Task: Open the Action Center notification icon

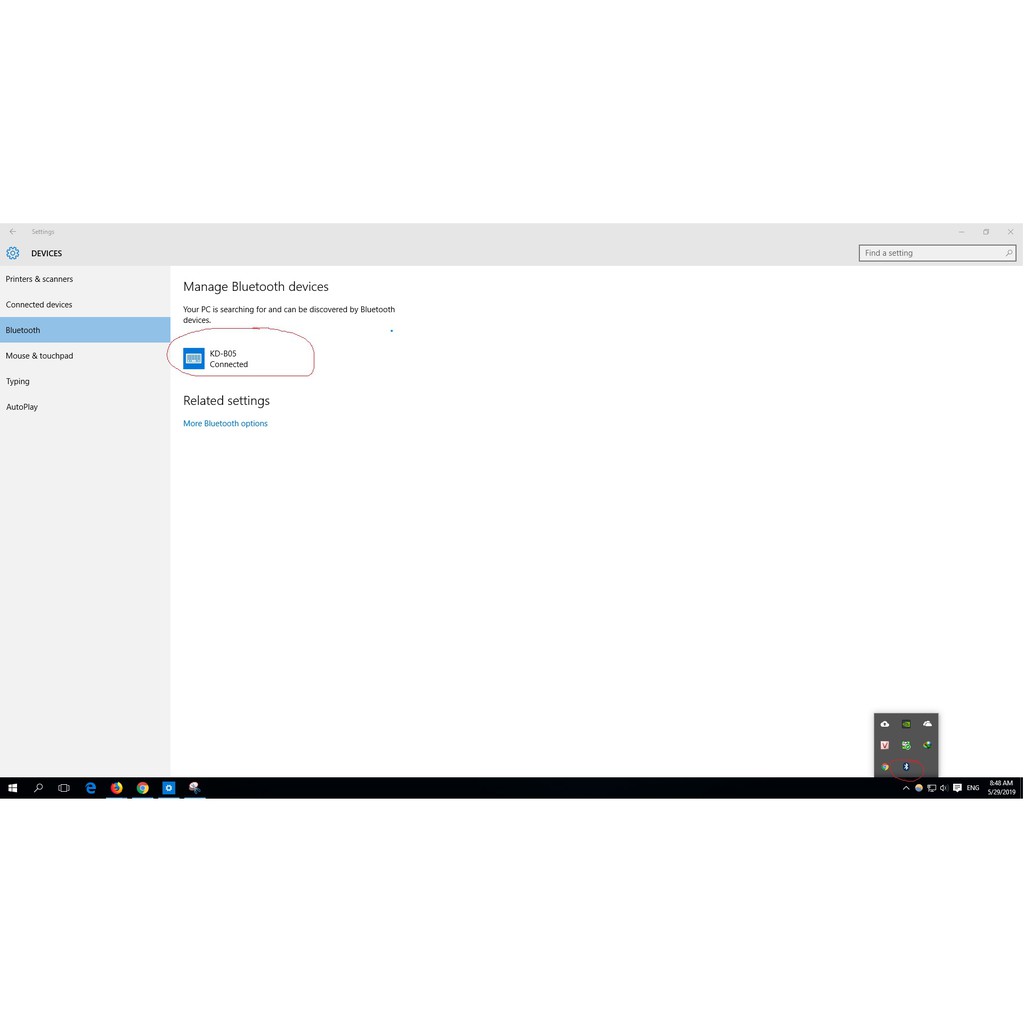Action: click(x=957, y=788)
